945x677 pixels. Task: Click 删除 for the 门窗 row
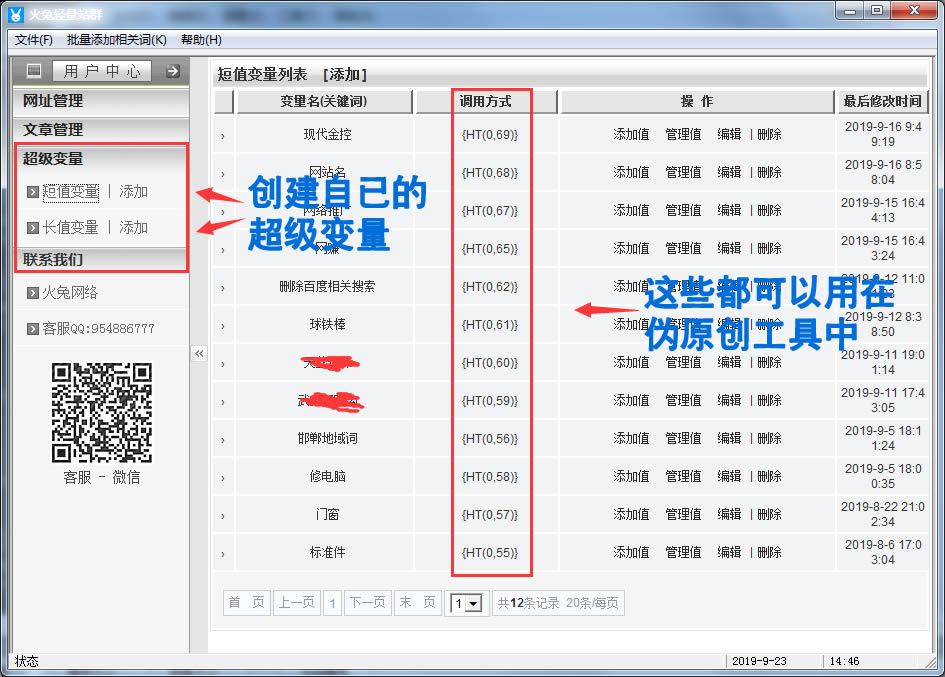[x=770, y=514]
